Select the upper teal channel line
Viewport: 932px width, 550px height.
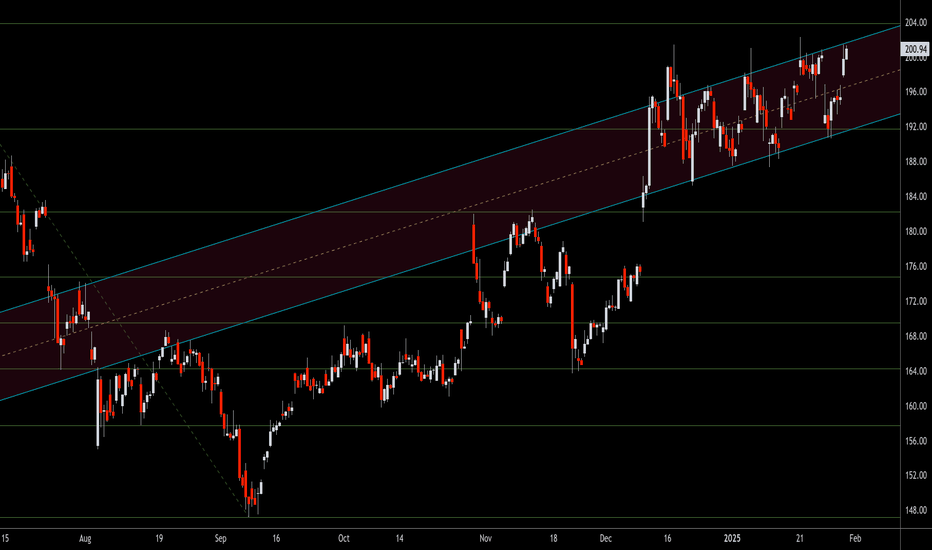pos(450,169)
